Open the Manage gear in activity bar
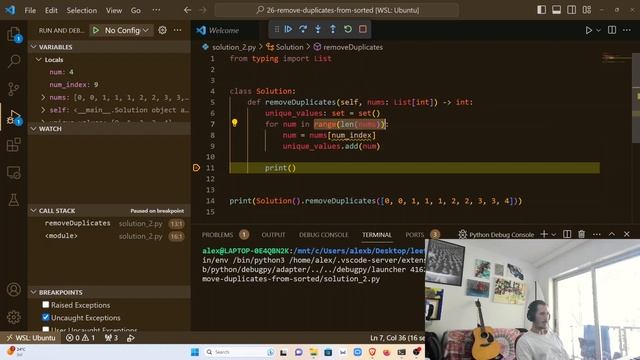This screenshot has height=360, width=640. 13,317
